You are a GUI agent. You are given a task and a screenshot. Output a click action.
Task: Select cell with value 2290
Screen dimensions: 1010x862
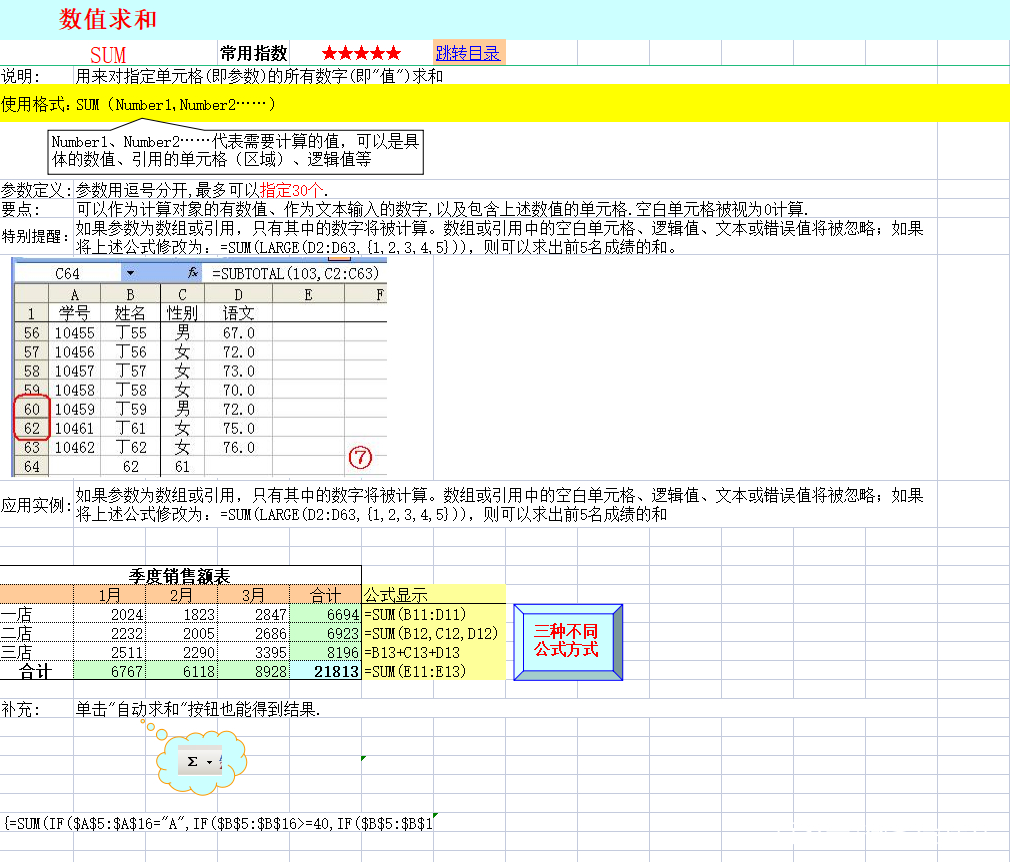pos(182,652)
